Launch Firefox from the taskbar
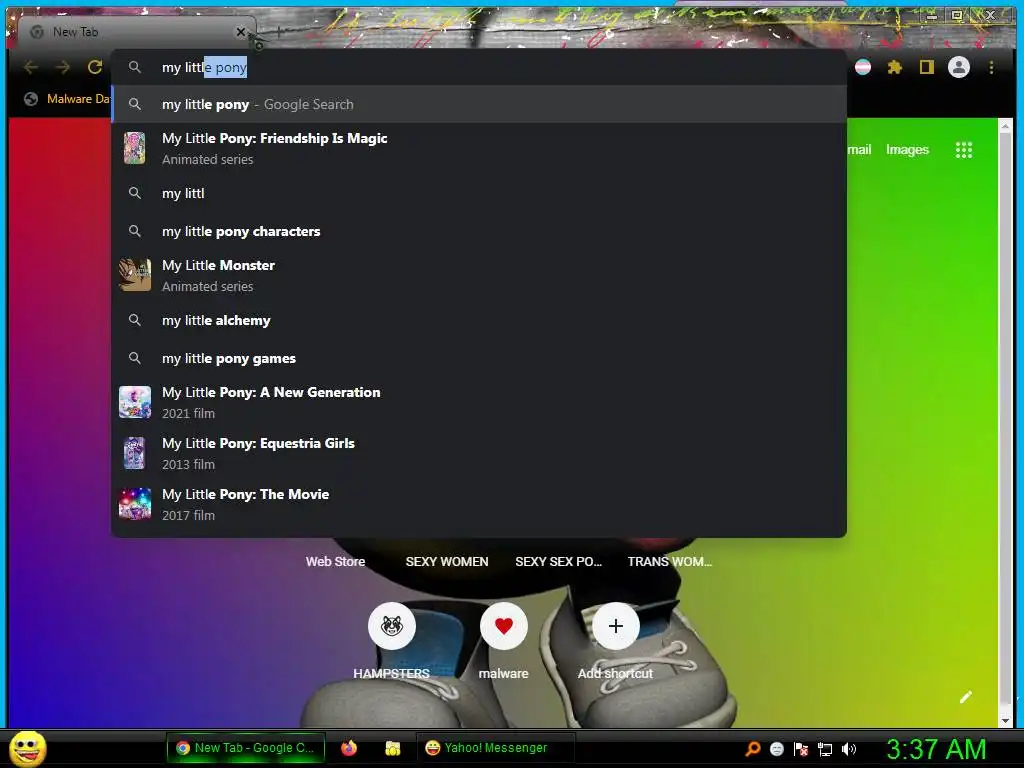This screenshot has height=768, width=1024. point(349,748)
